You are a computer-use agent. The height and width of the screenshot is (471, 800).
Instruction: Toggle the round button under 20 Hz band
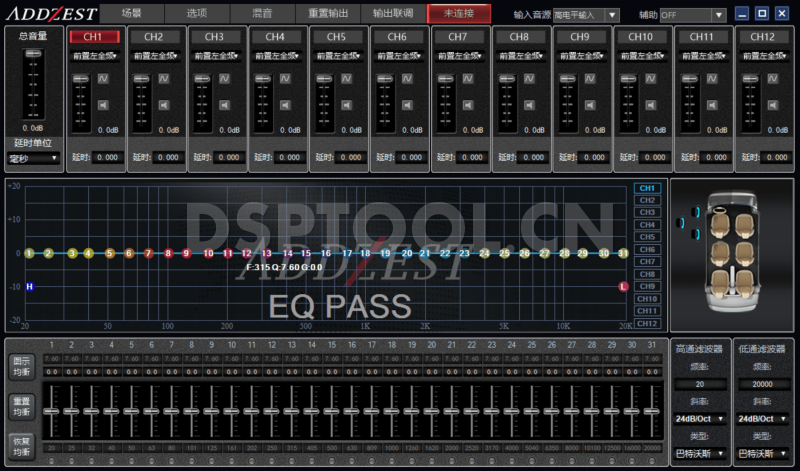pos(52,461)
